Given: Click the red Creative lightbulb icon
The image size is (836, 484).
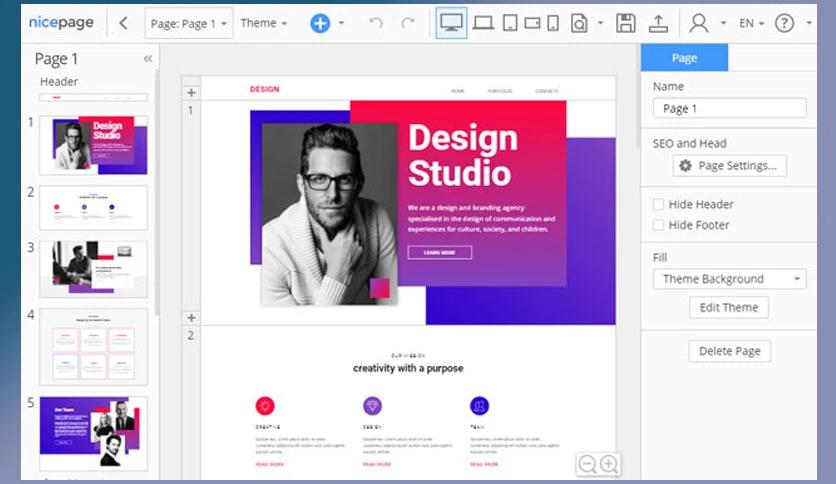Looking at the screenshot, I should (265, 406).
